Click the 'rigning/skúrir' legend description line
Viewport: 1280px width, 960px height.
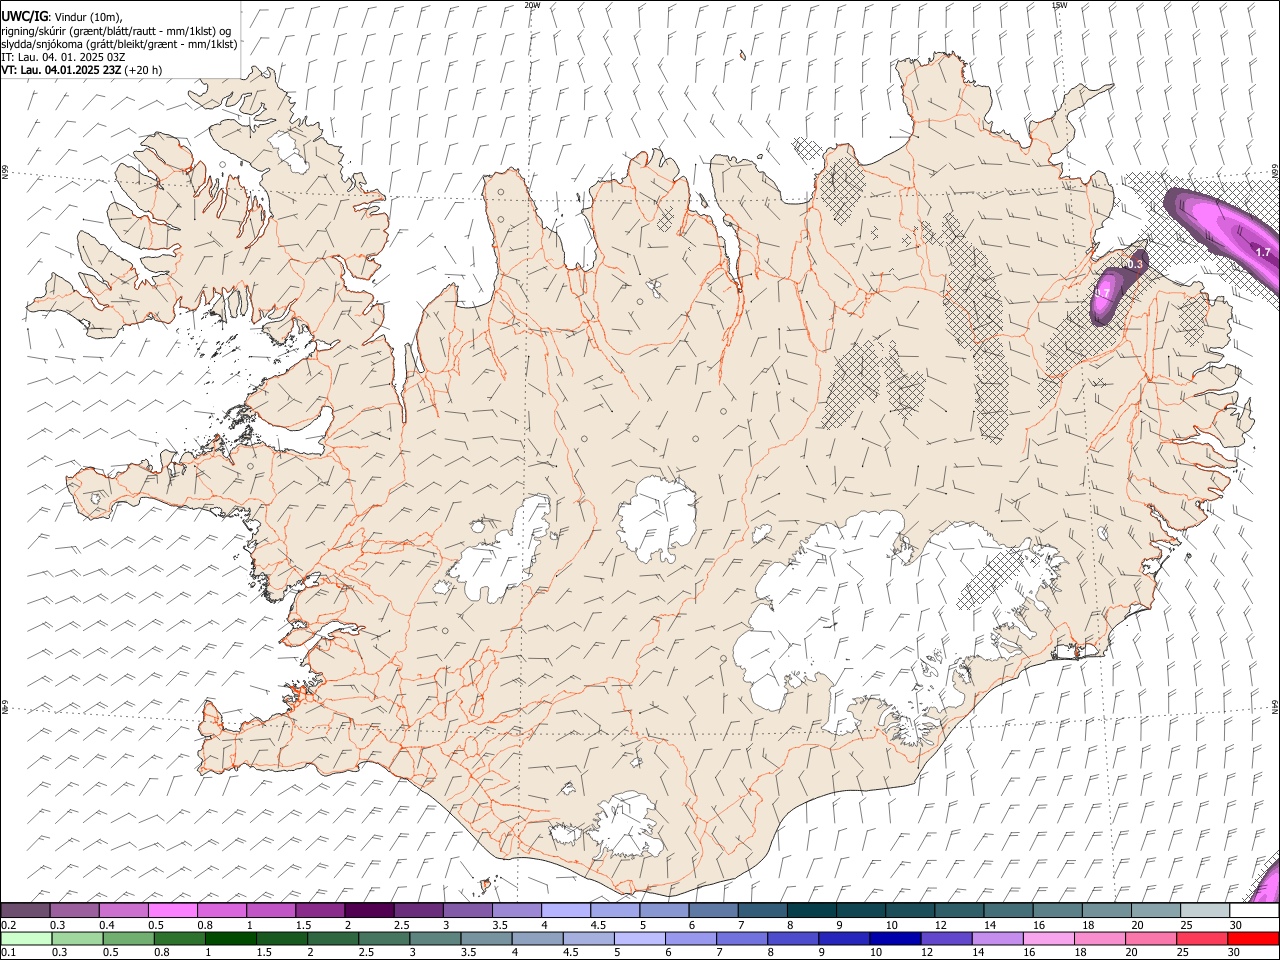(x=116, y=30)
